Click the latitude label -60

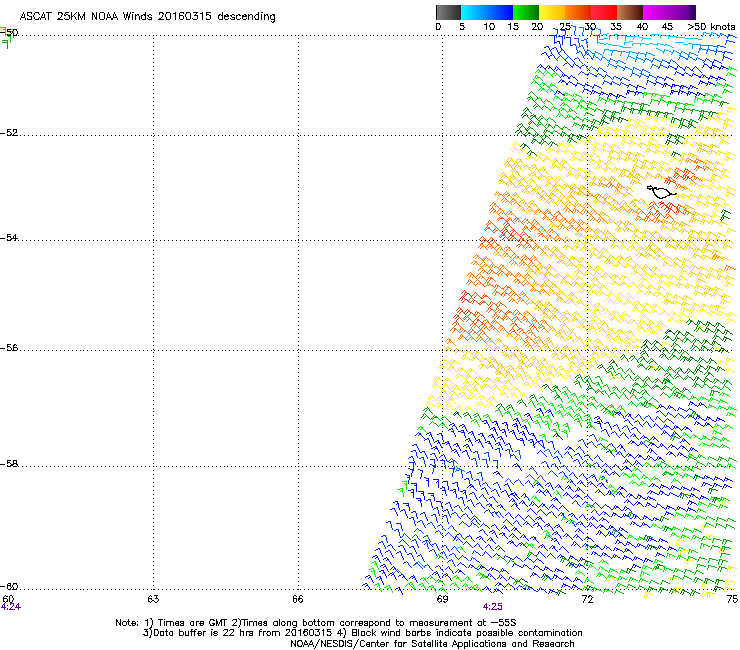click(9, 586)
